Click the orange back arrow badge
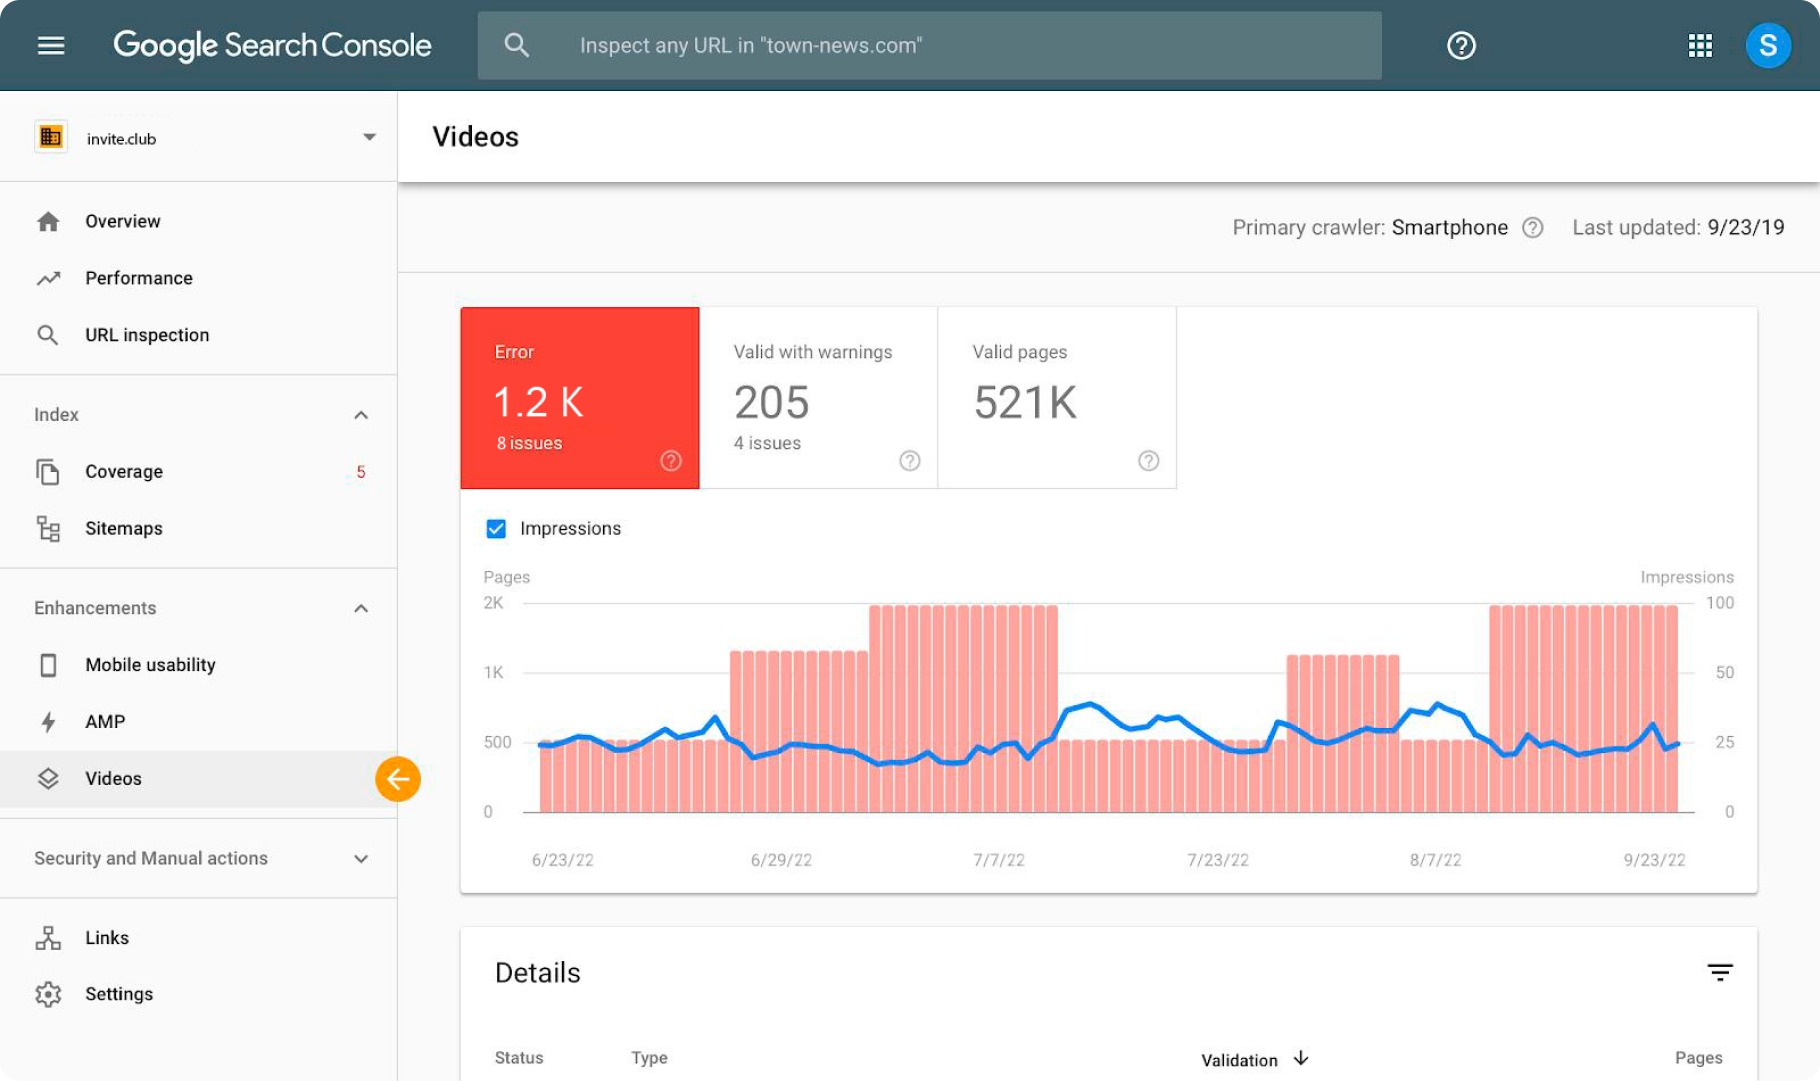 398,779
